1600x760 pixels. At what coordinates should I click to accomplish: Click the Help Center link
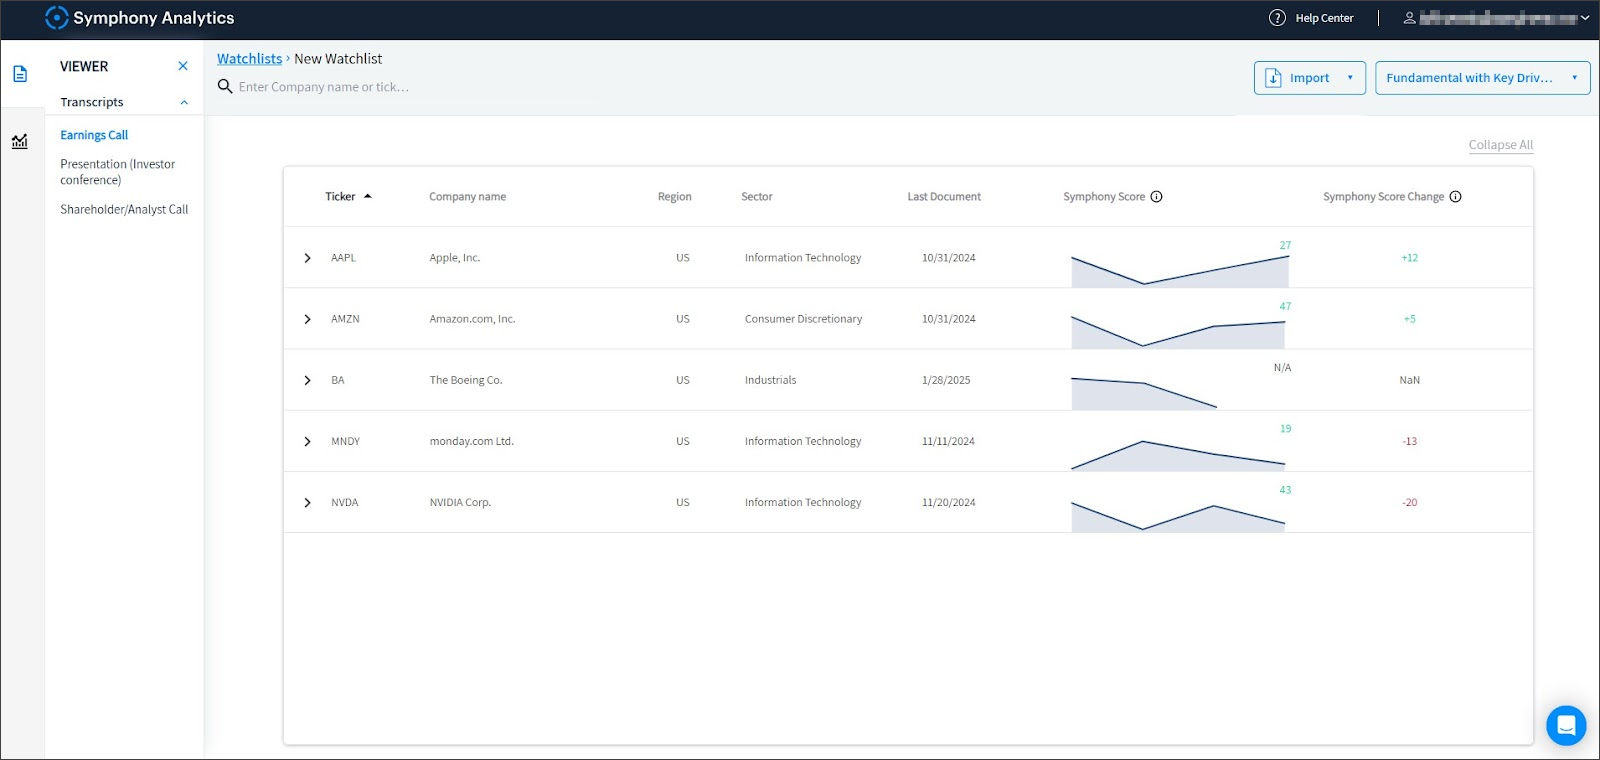[1324, 18]
